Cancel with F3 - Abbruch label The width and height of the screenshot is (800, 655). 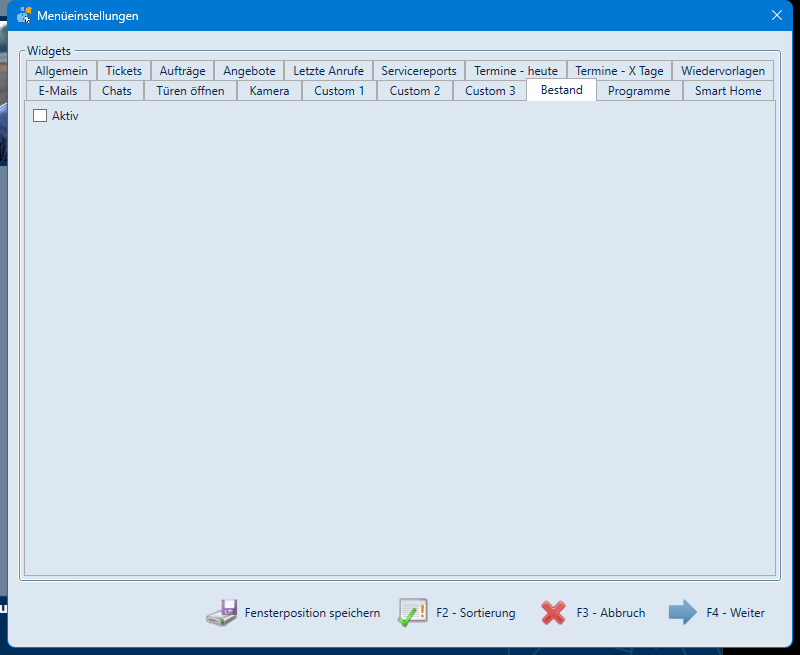coord(611,613)
